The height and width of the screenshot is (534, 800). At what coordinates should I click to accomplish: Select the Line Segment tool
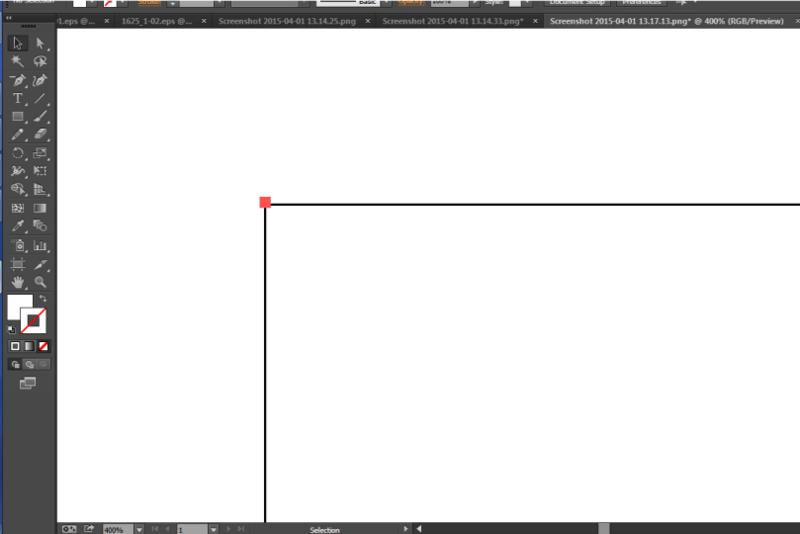[x=40, y=98]
